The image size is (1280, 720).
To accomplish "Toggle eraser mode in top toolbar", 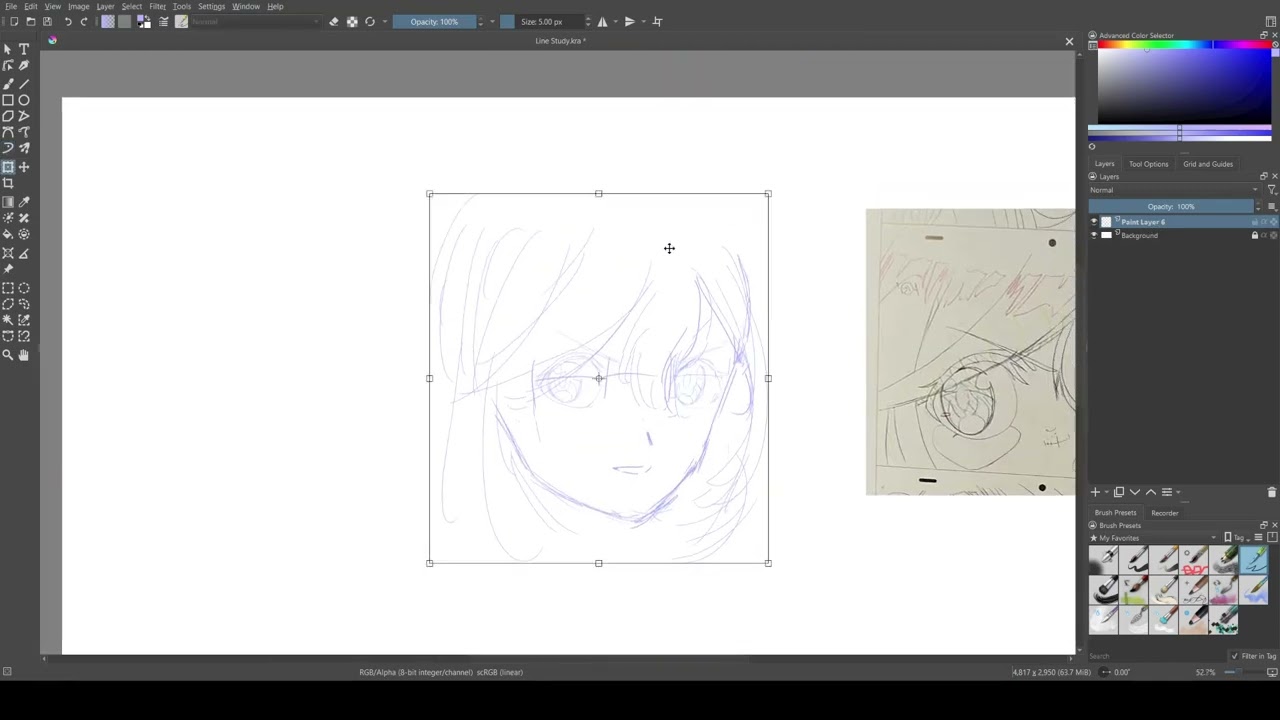I will pyautogui.click(x=334, y=22).
